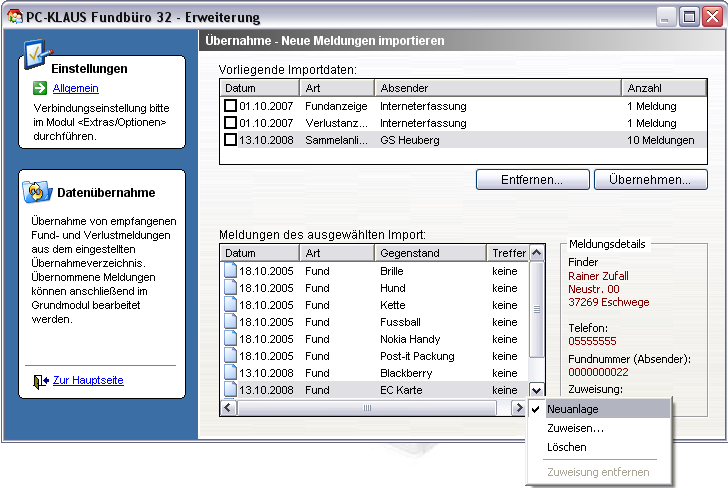Click the document icon of the Brille row
This screenshot has height=488, width=728.
click(x=231, y=271)
